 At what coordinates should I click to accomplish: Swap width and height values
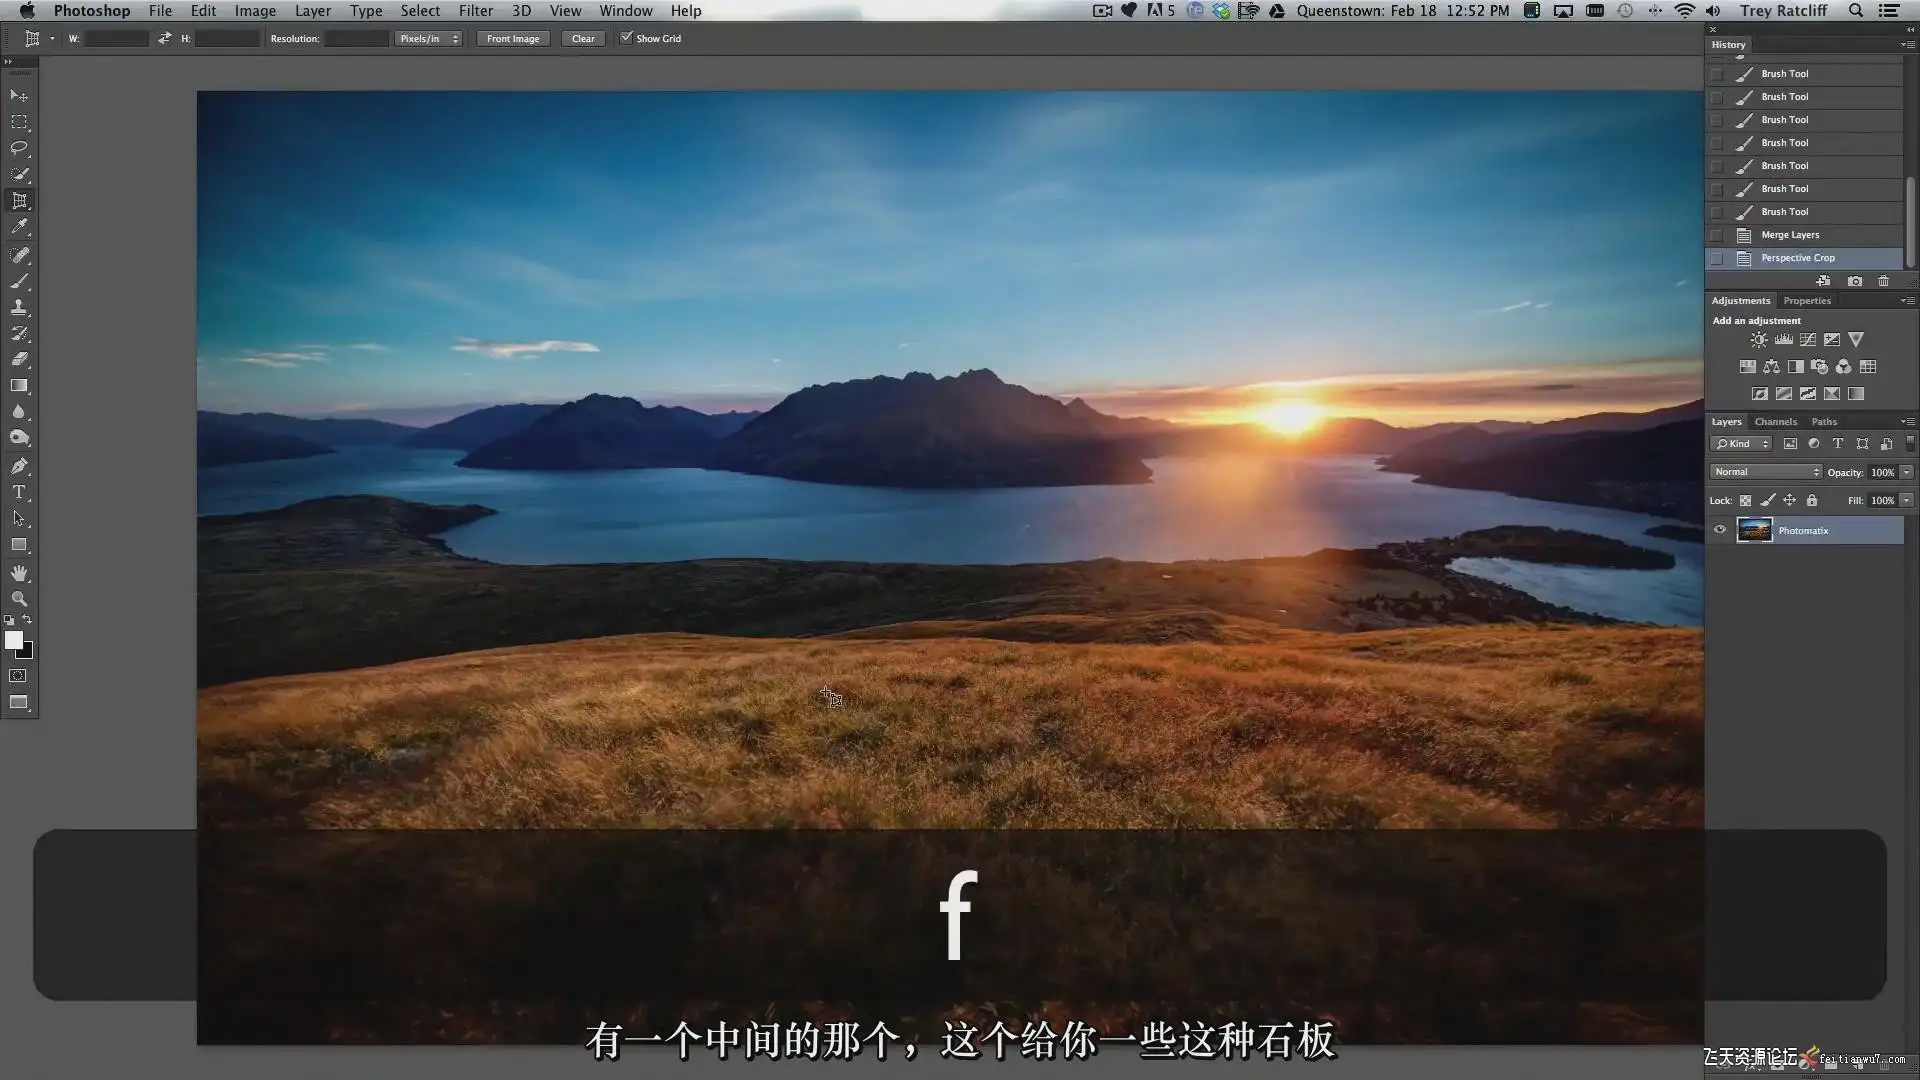coord(165,38)
